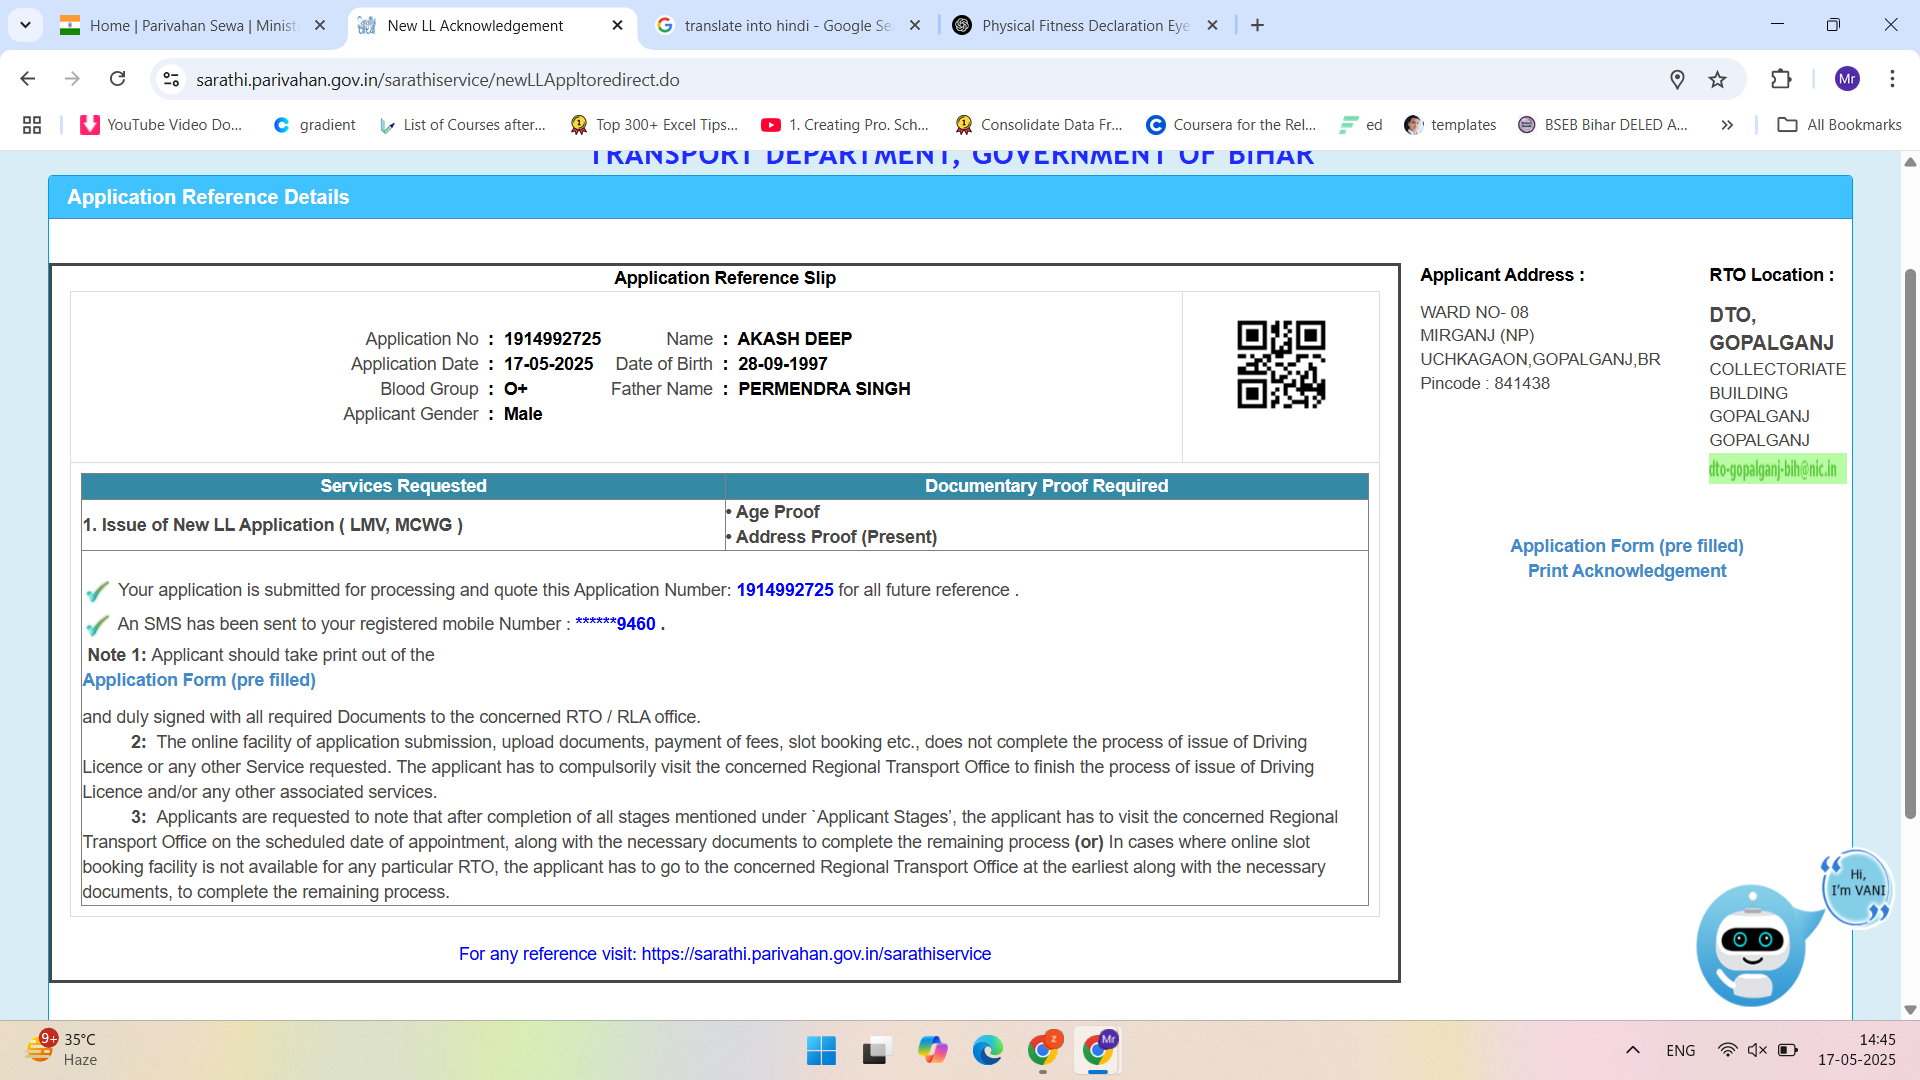Open the VANI chatbot robot assistant
Screen dimensions: 1920x1080
tap(1753, 944)
